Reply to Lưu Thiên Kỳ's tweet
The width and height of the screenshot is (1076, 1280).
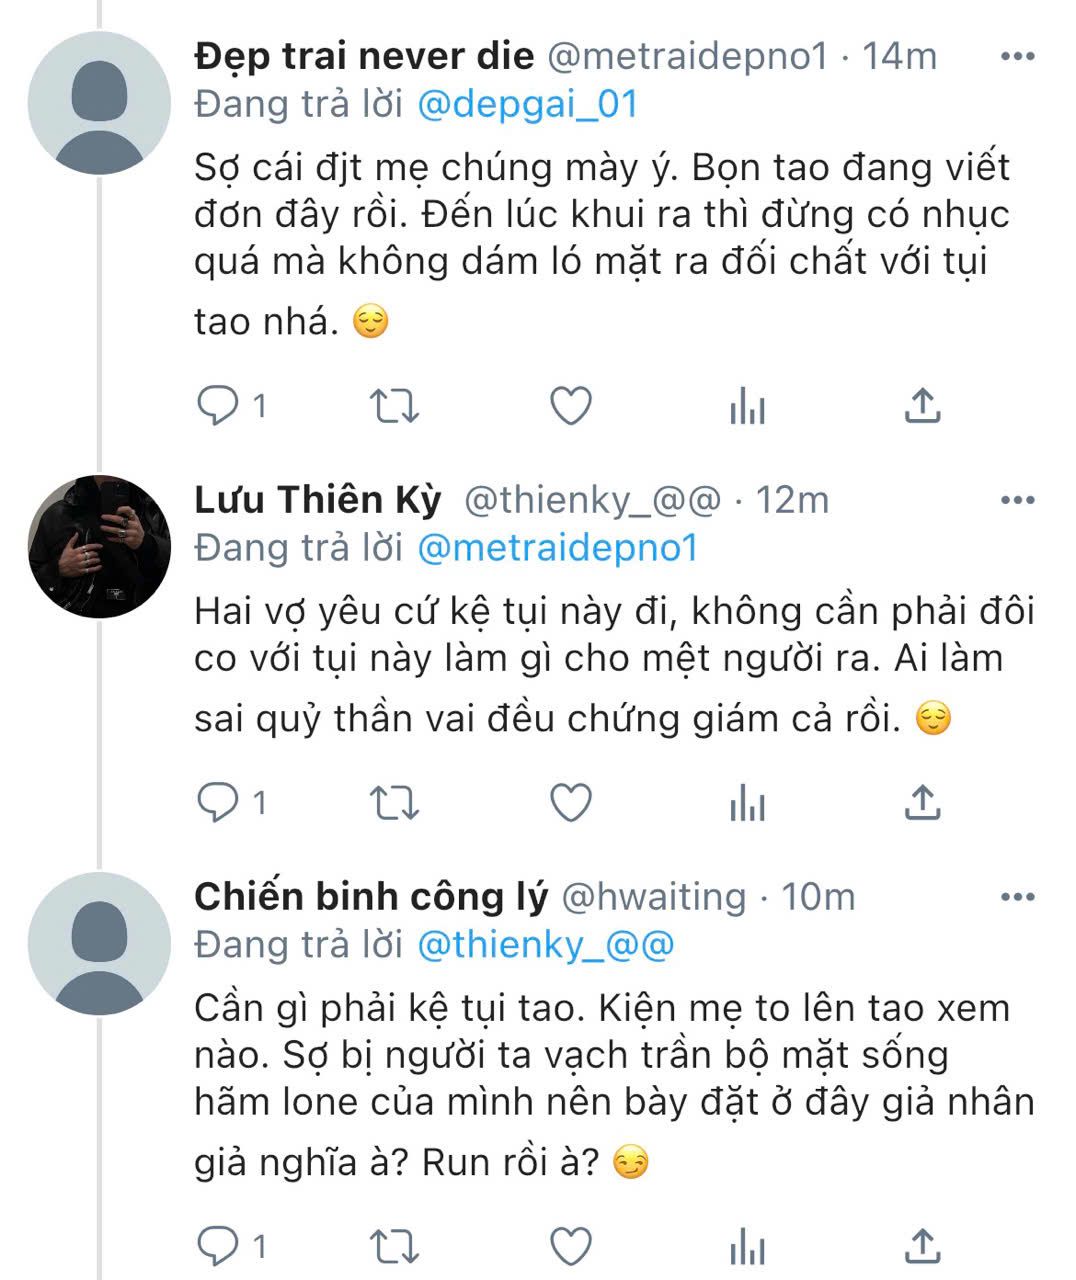point(217,802)
